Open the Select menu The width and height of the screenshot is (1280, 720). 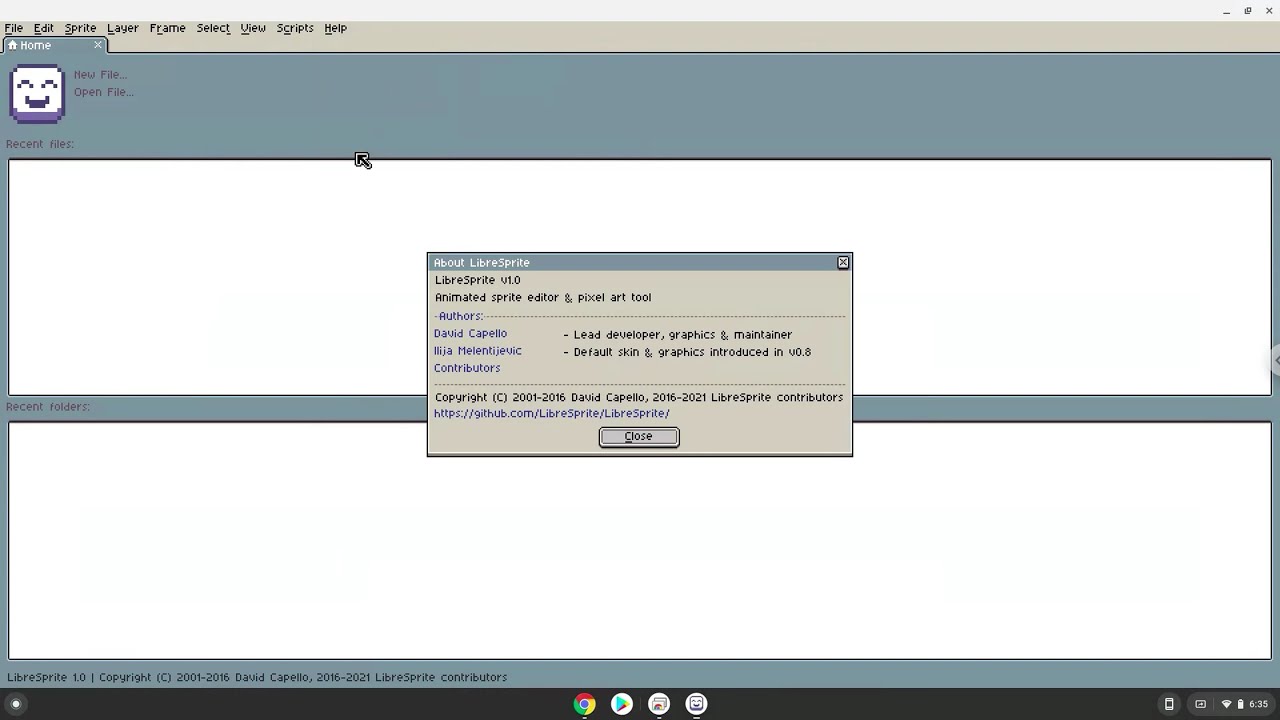coord(213,28)
